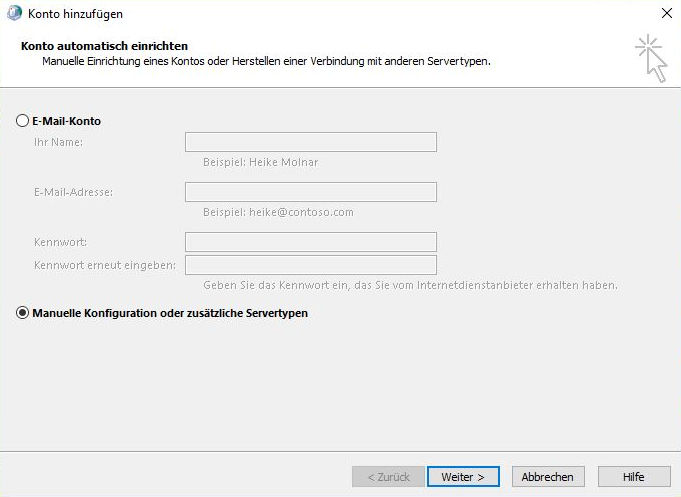Click the sparkling cursor wizard icon

650,57
